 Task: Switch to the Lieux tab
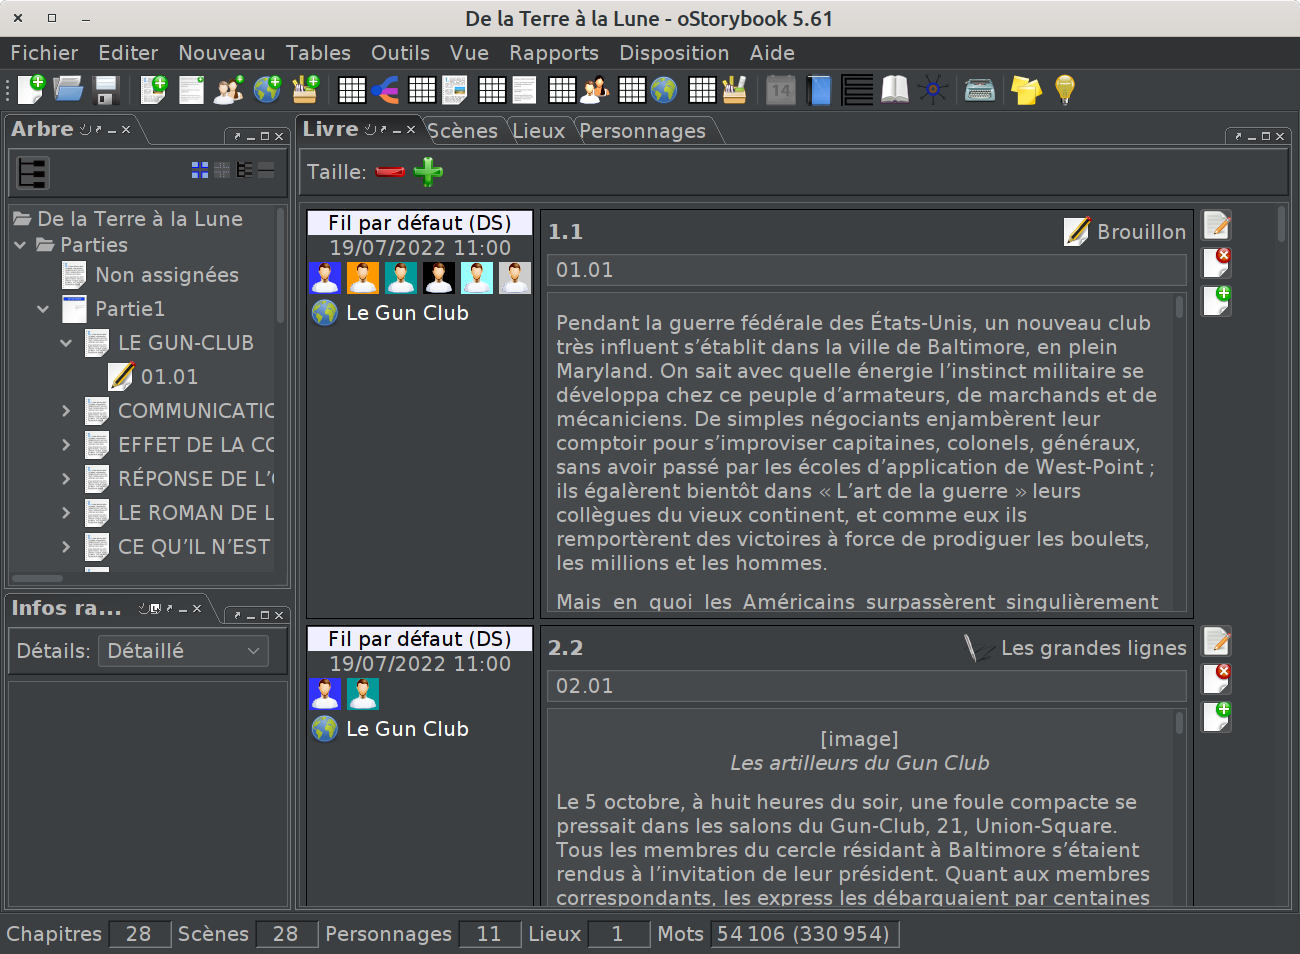(x=538, y=131)
